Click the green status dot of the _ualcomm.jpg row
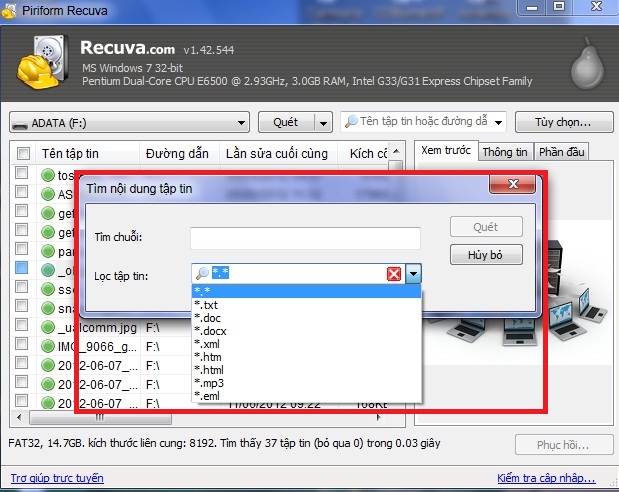The width and height of the screenshot is (619, 492). (x=48, y=327)
